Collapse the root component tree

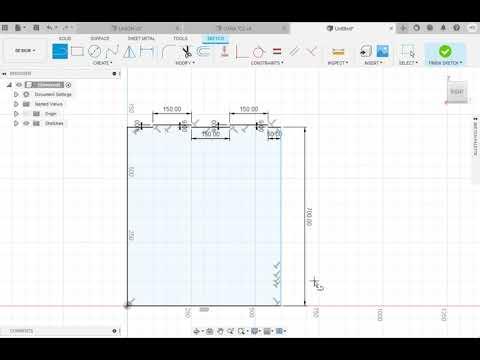(x=9, y=85)
